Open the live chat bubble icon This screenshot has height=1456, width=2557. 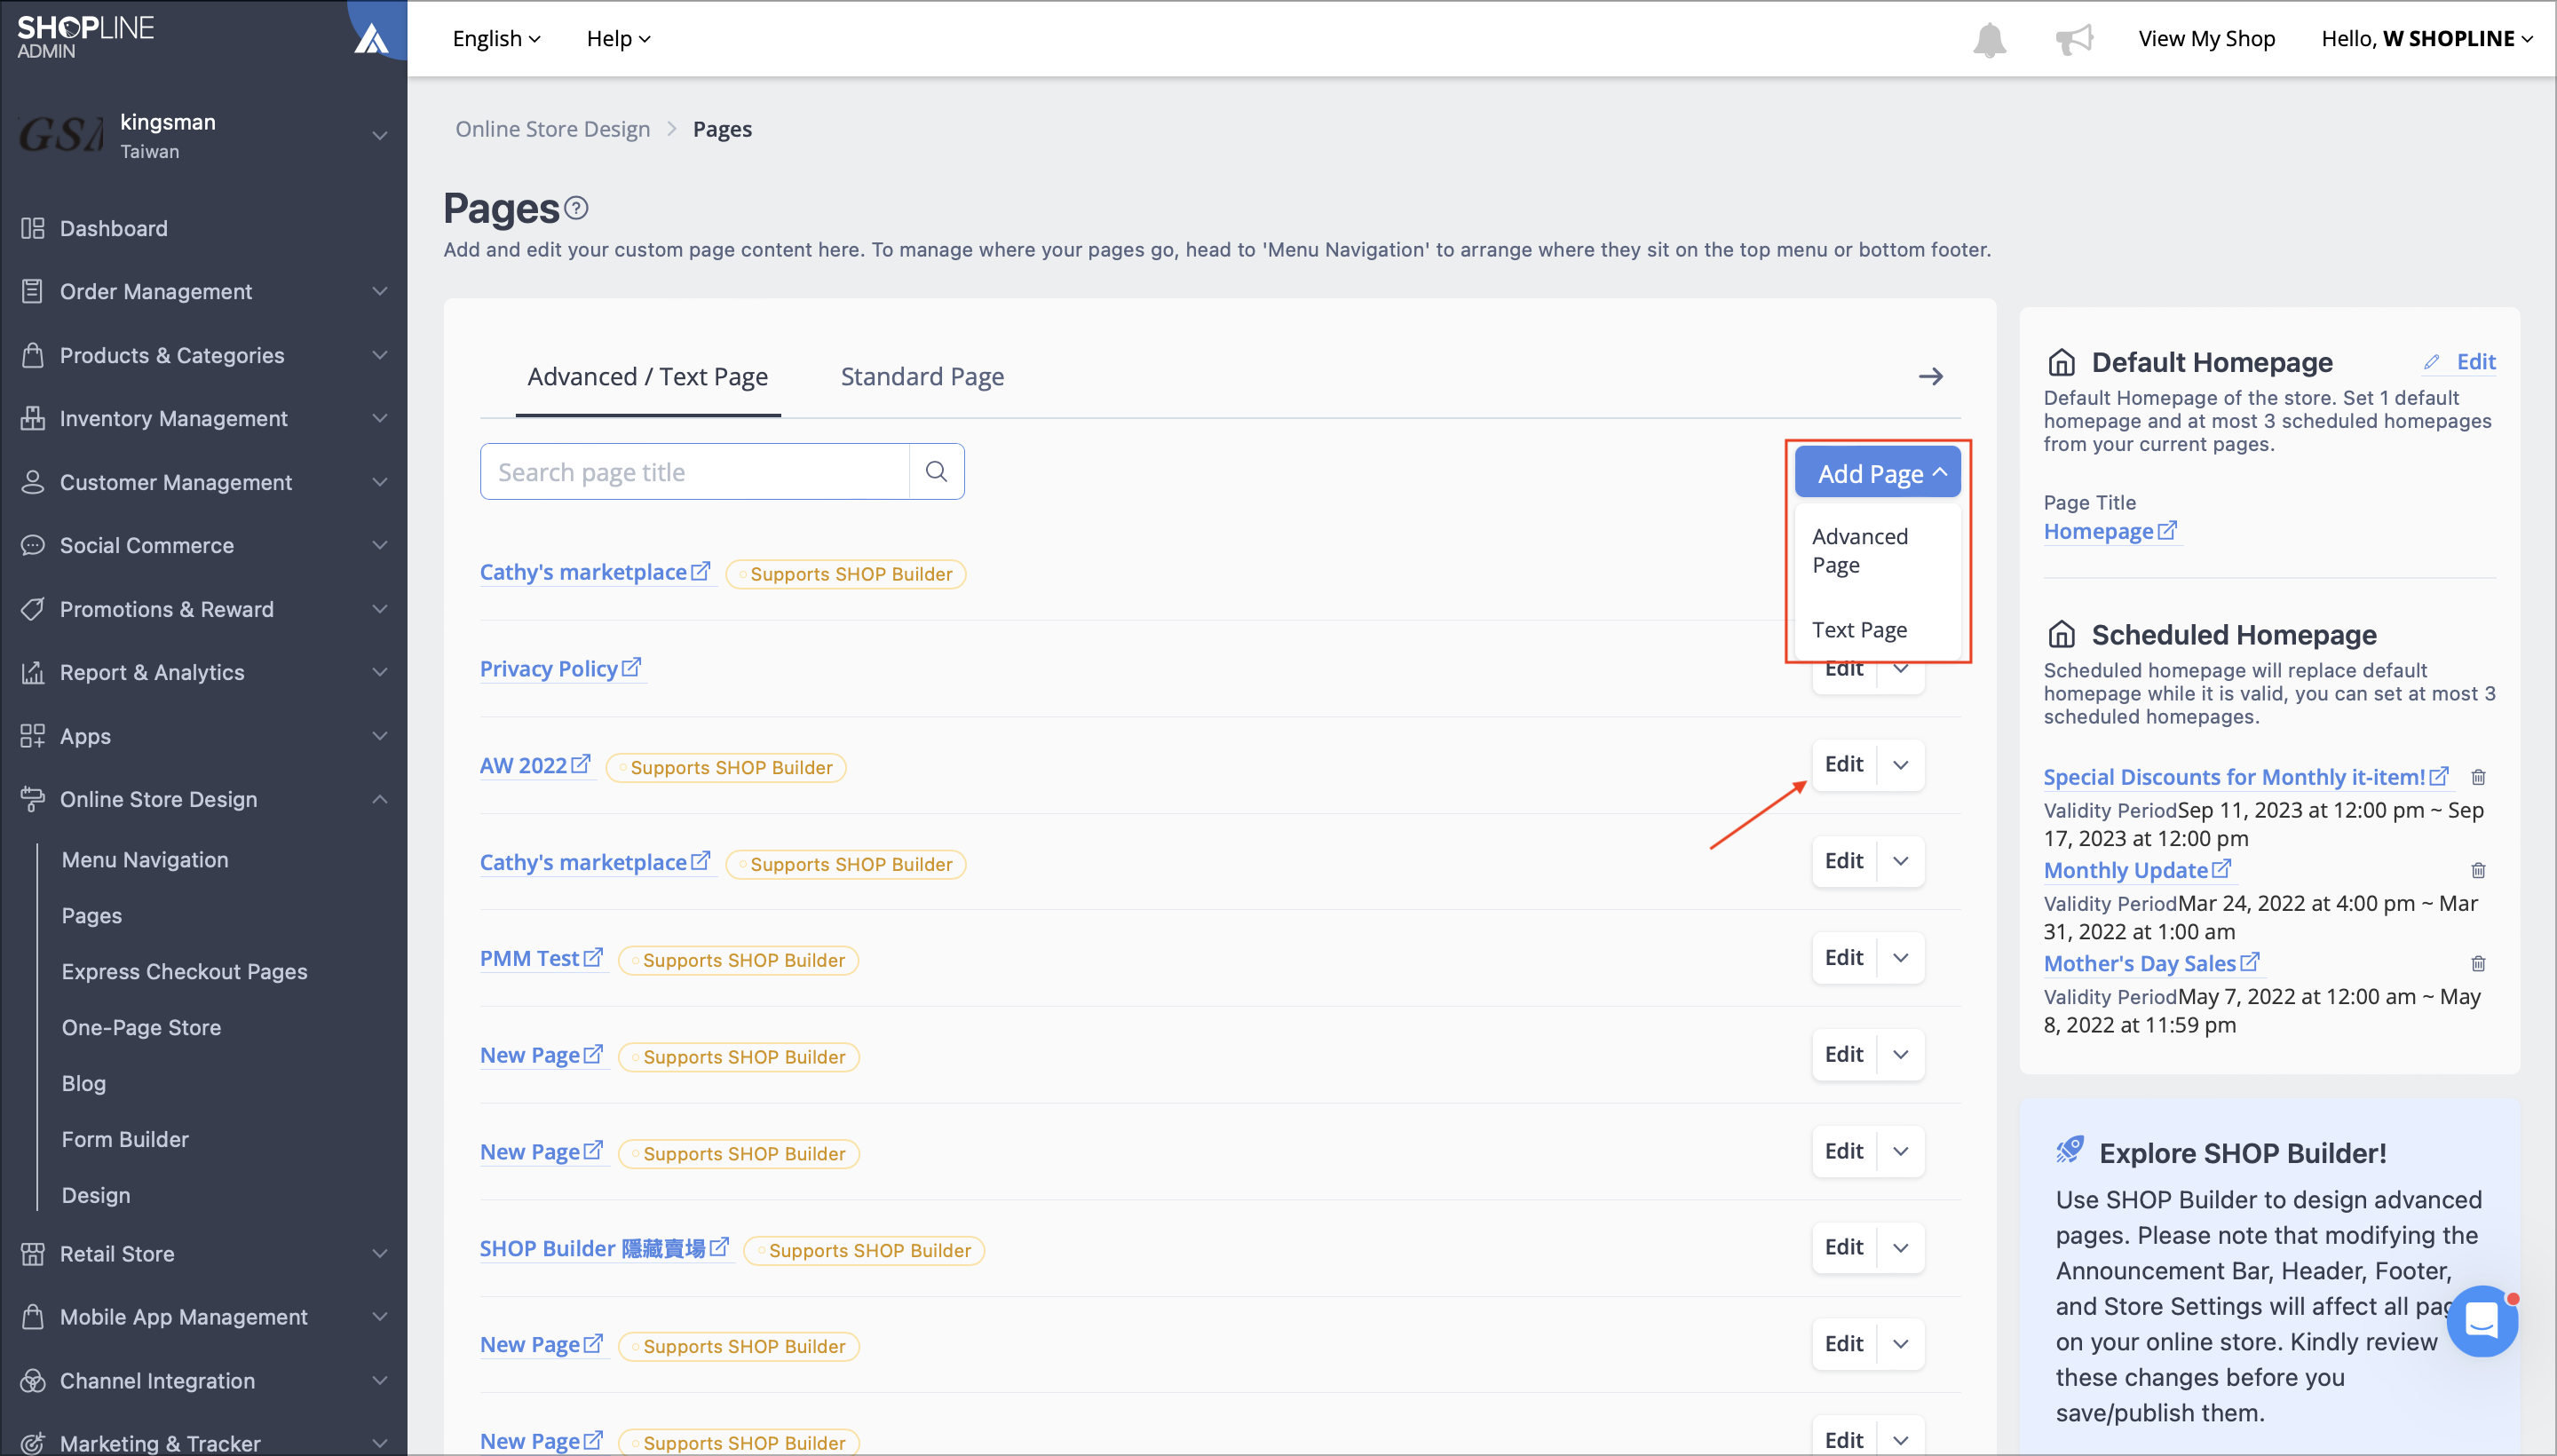(x=2482, y=1321)
